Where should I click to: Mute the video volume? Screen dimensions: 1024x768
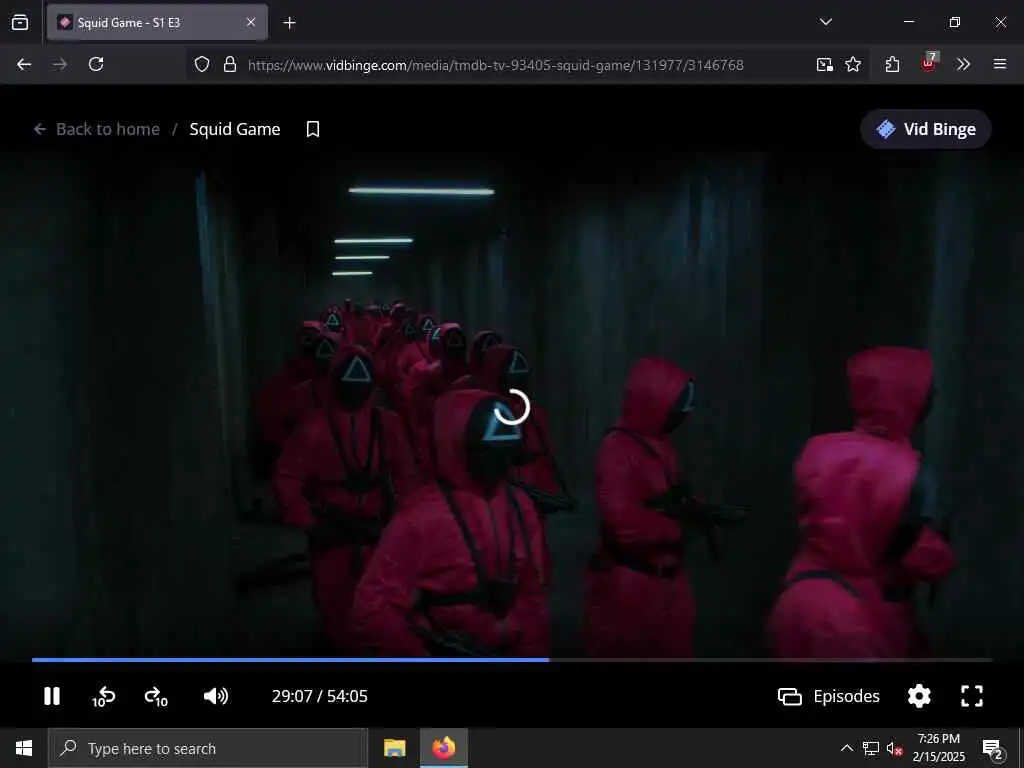[x=216, y=696]
